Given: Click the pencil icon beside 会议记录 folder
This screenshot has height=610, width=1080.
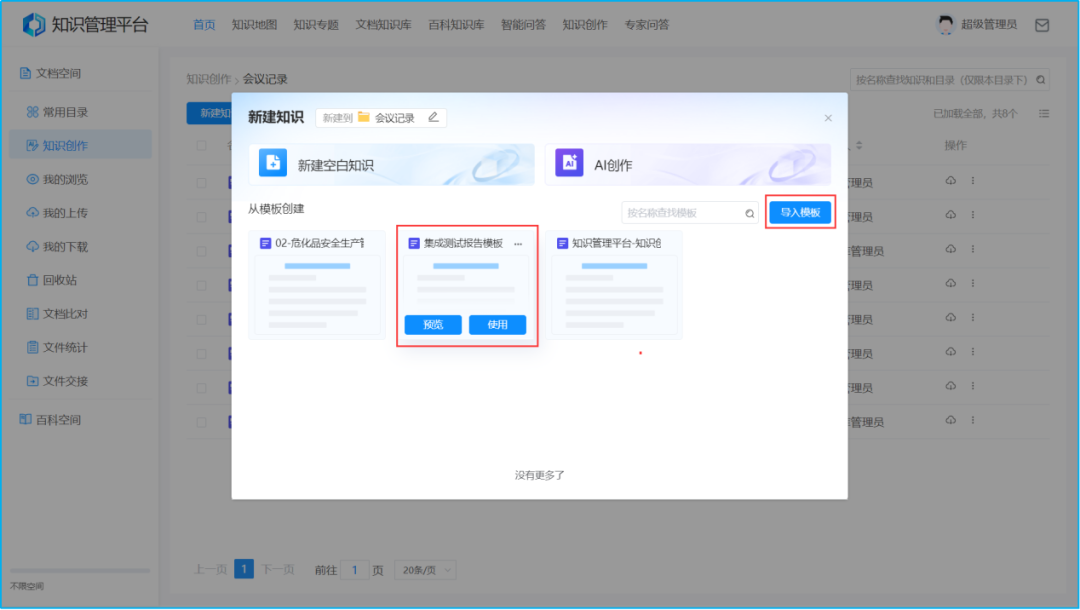Looking at the screenshot, I should (433, 117).
